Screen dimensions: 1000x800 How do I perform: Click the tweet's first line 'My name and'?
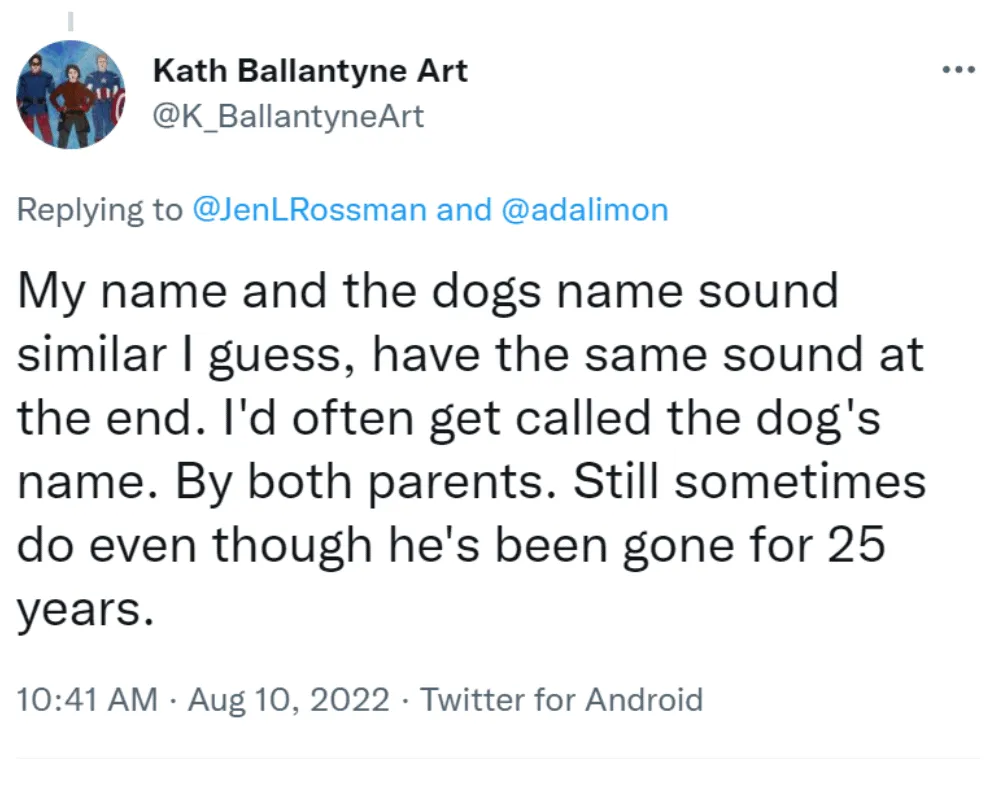pyautogui.click(x=172, y=291)
